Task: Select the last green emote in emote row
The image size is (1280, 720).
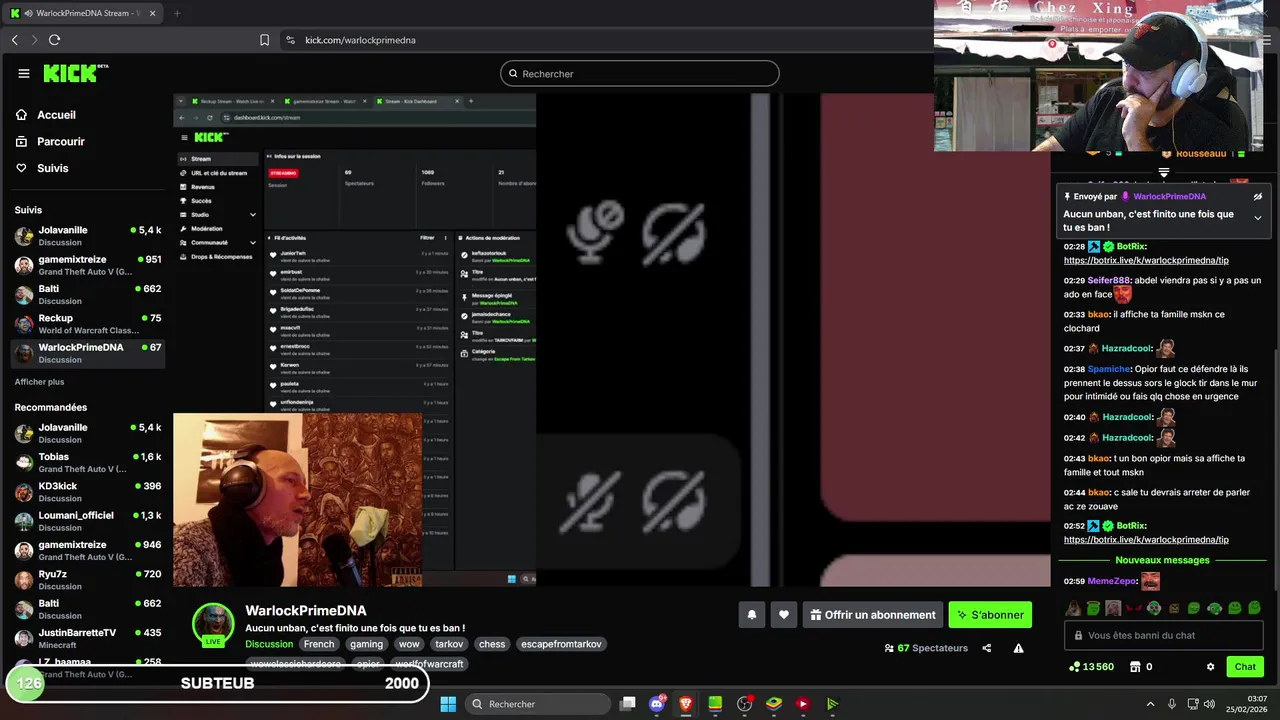Action: [1255, 608]
